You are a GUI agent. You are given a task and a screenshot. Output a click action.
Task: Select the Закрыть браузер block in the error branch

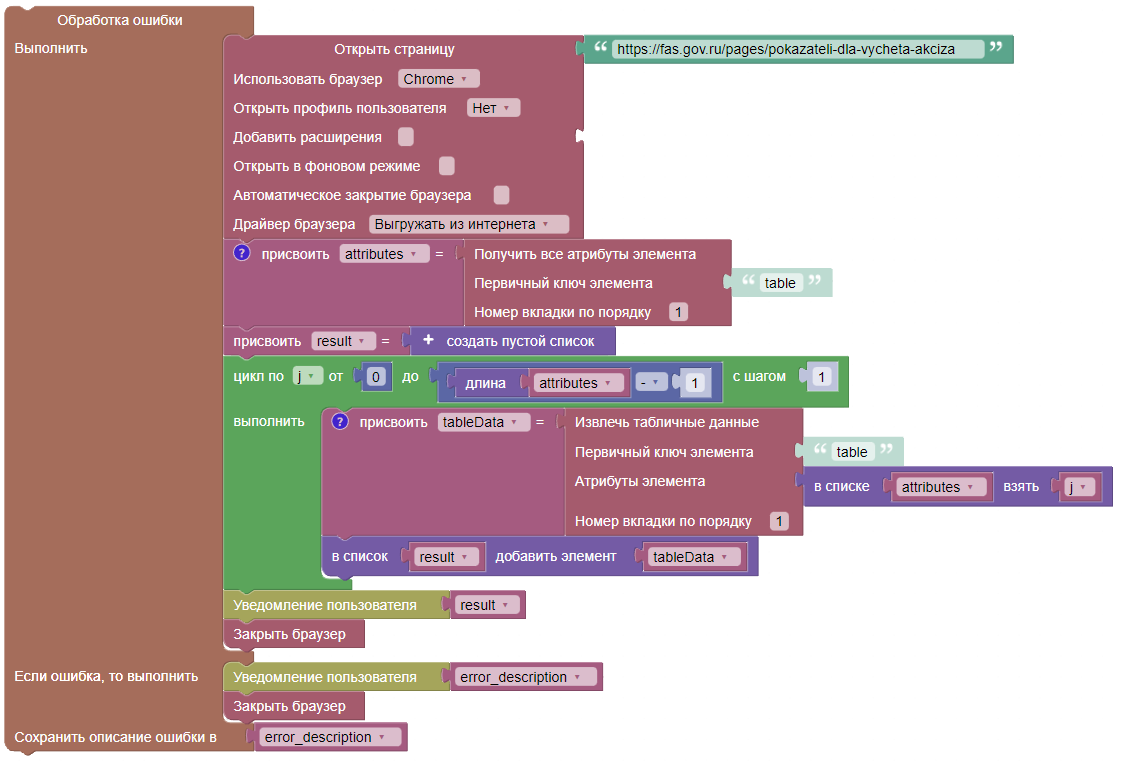[294, 706]
